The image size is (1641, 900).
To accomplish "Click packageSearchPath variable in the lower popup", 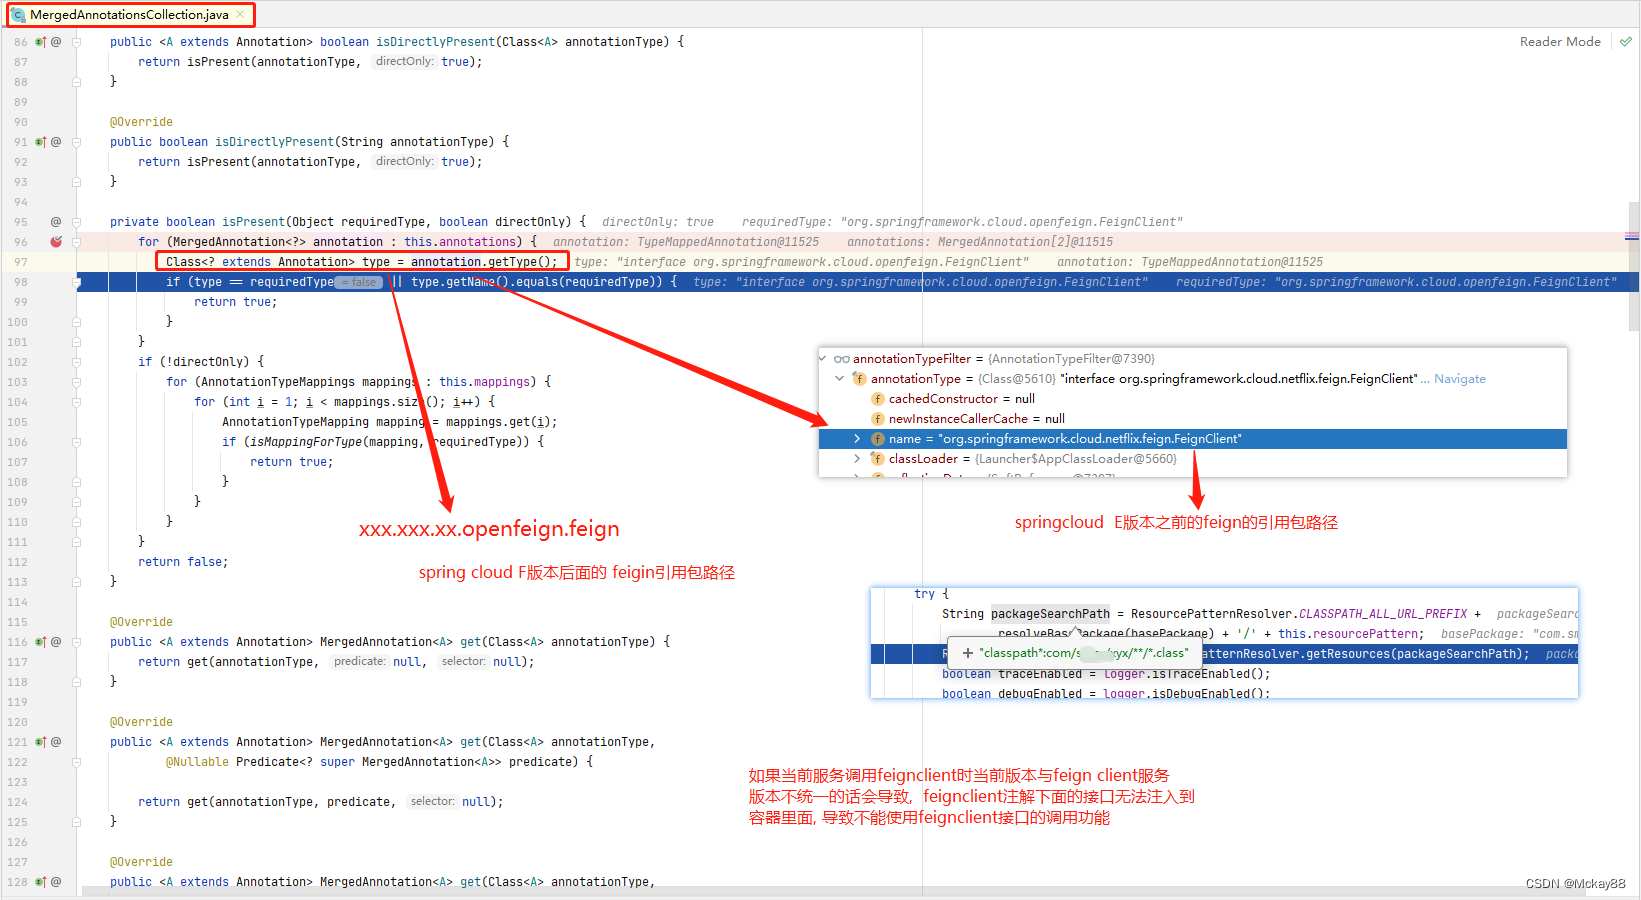I will tap(1050, 614).
